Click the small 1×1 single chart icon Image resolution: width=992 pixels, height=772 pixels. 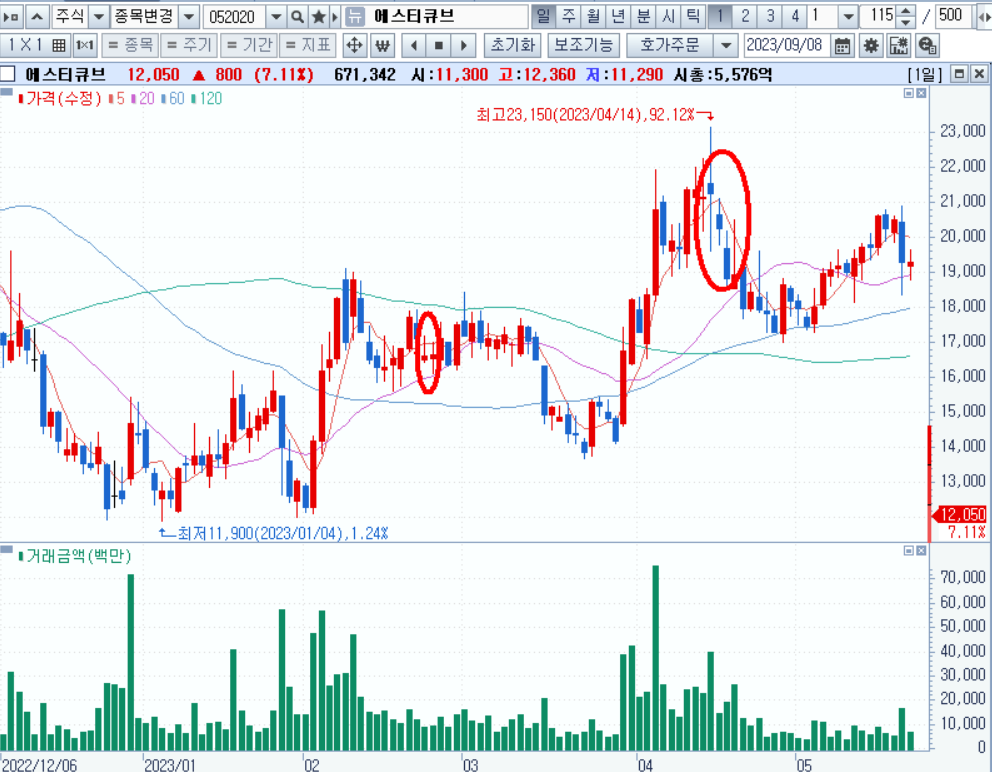pos(84,46)
